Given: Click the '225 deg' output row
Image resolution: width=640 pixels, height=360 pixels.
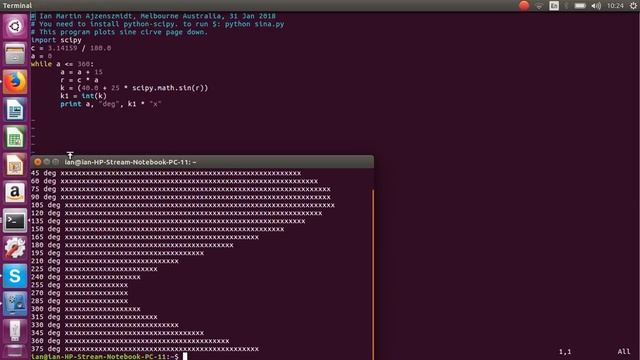Looking at the screenshot, I should pos(94,269).
